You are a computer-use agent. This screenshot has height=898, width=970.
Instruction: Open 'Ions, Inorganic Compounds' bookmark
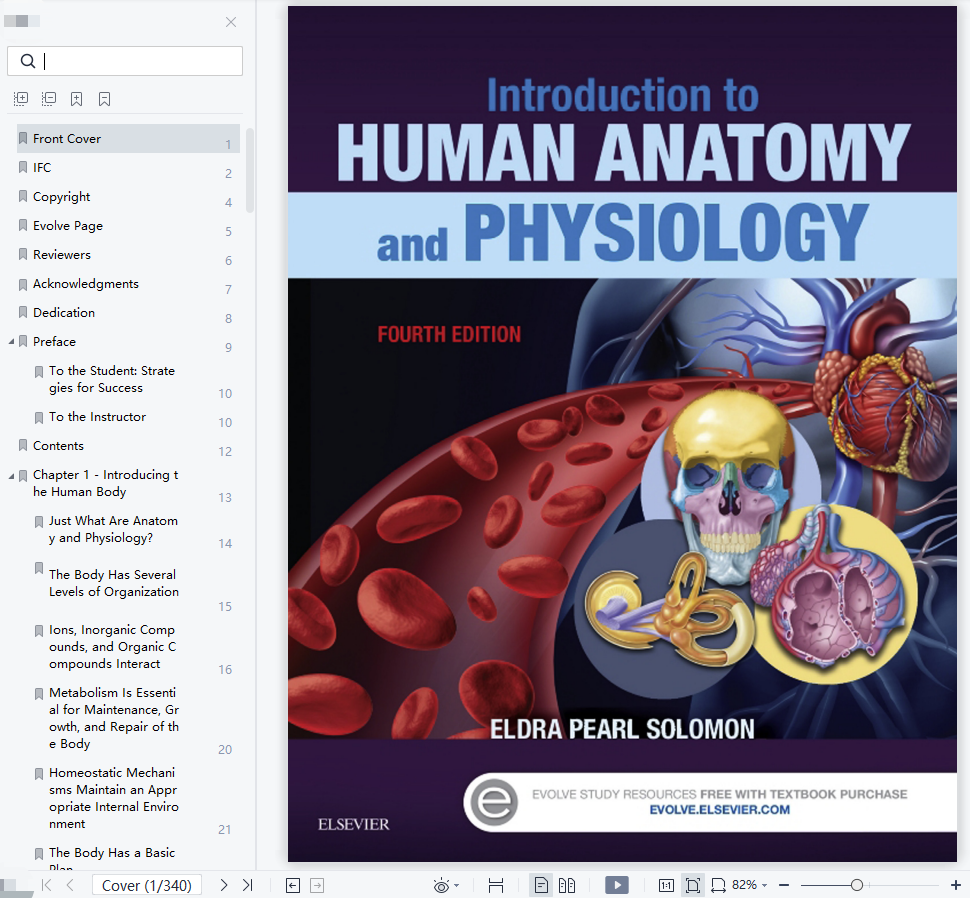click(x=113, y=646)
